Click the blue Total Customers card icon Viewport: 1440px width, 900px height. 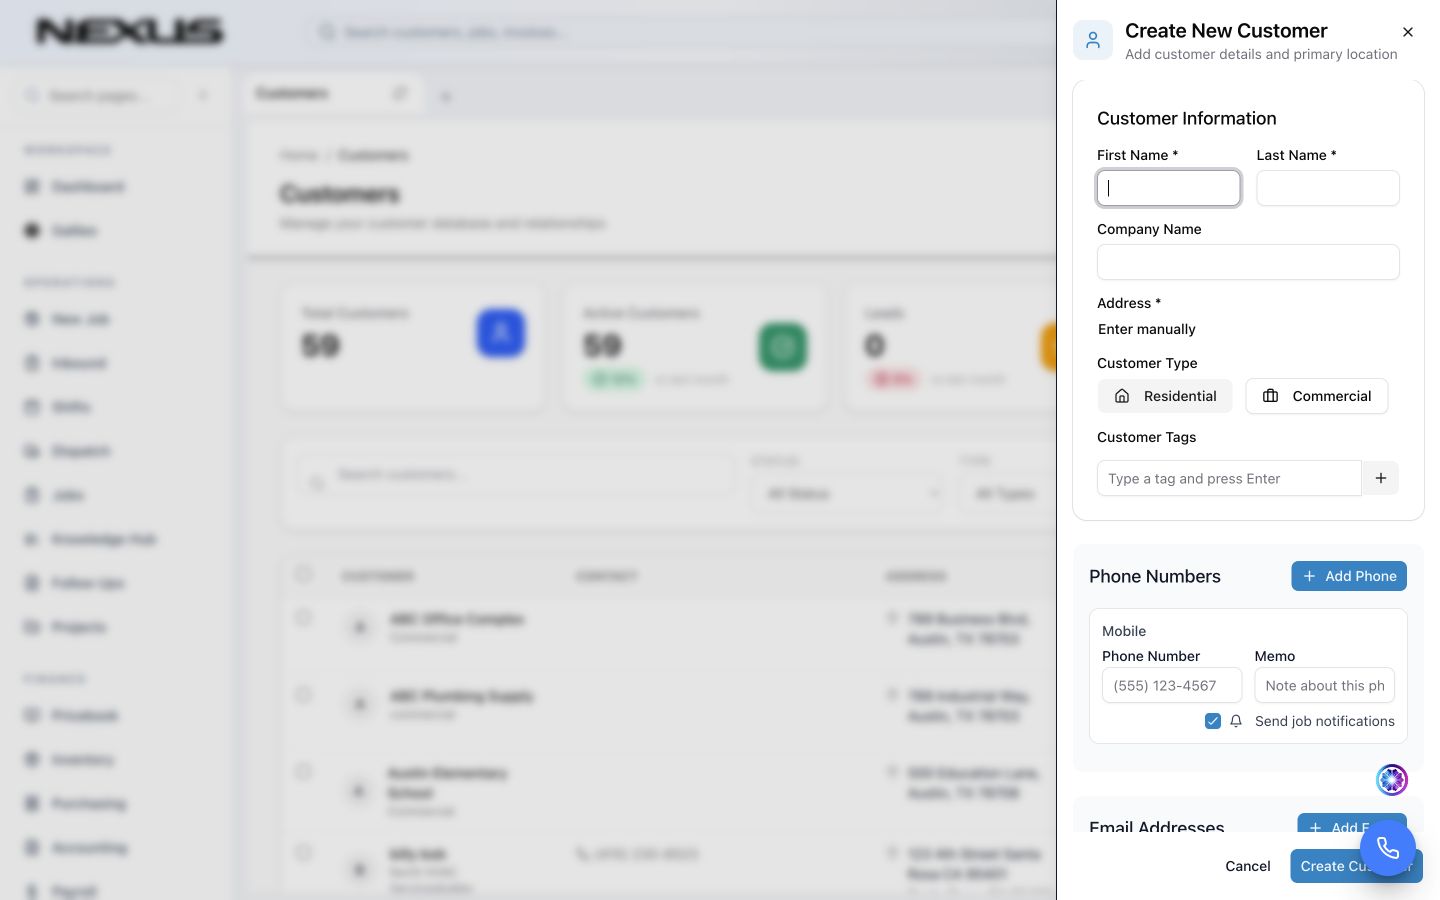[501, 333]
